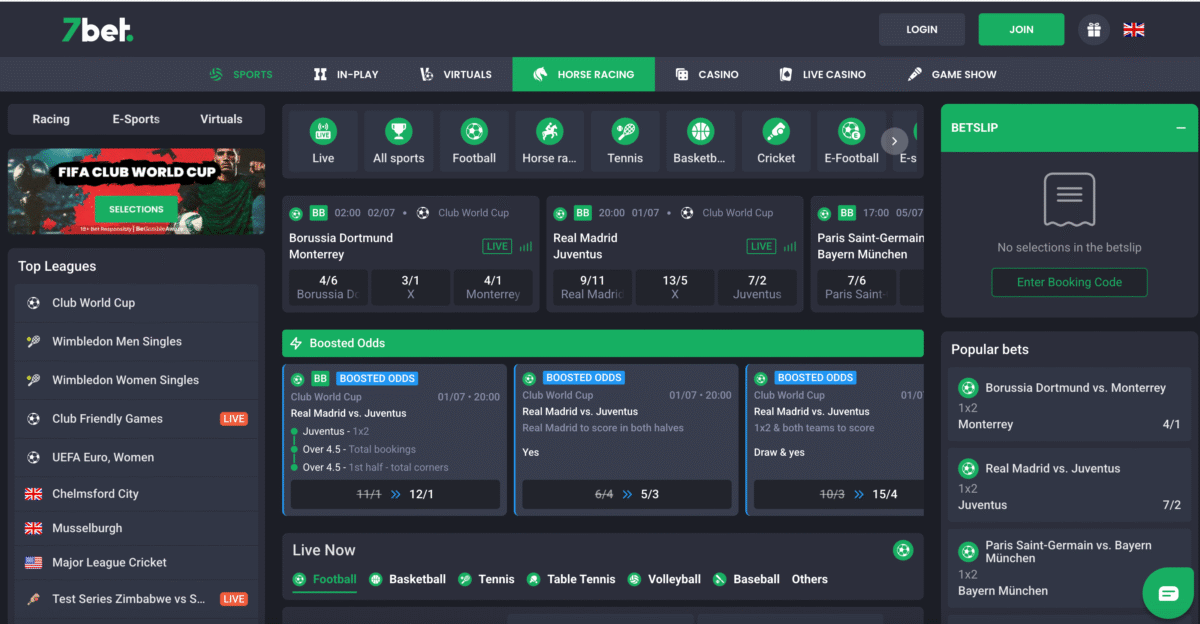Screen dimensions: 1200x624
Task: Open Club Friendly Games league
Action: 136,419
